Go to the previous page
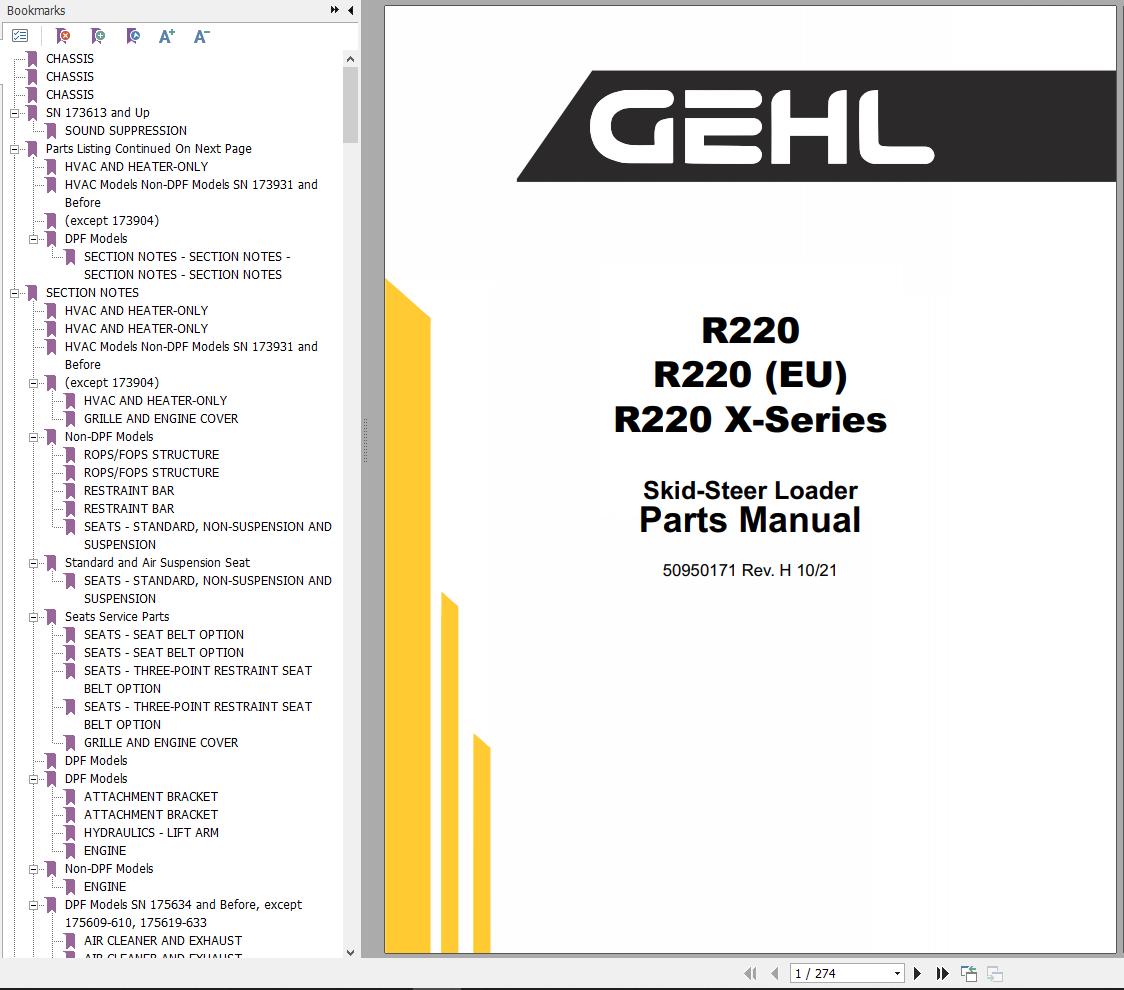The image size is (1124, 990). 775,974
